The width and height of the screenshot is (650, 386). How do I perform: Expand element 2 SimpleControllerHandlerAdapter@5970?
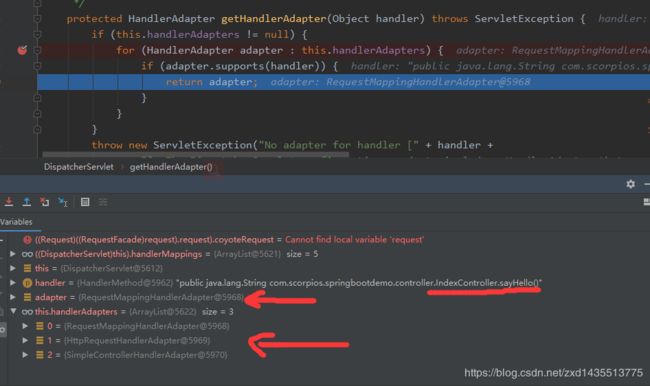click(25, 355)
